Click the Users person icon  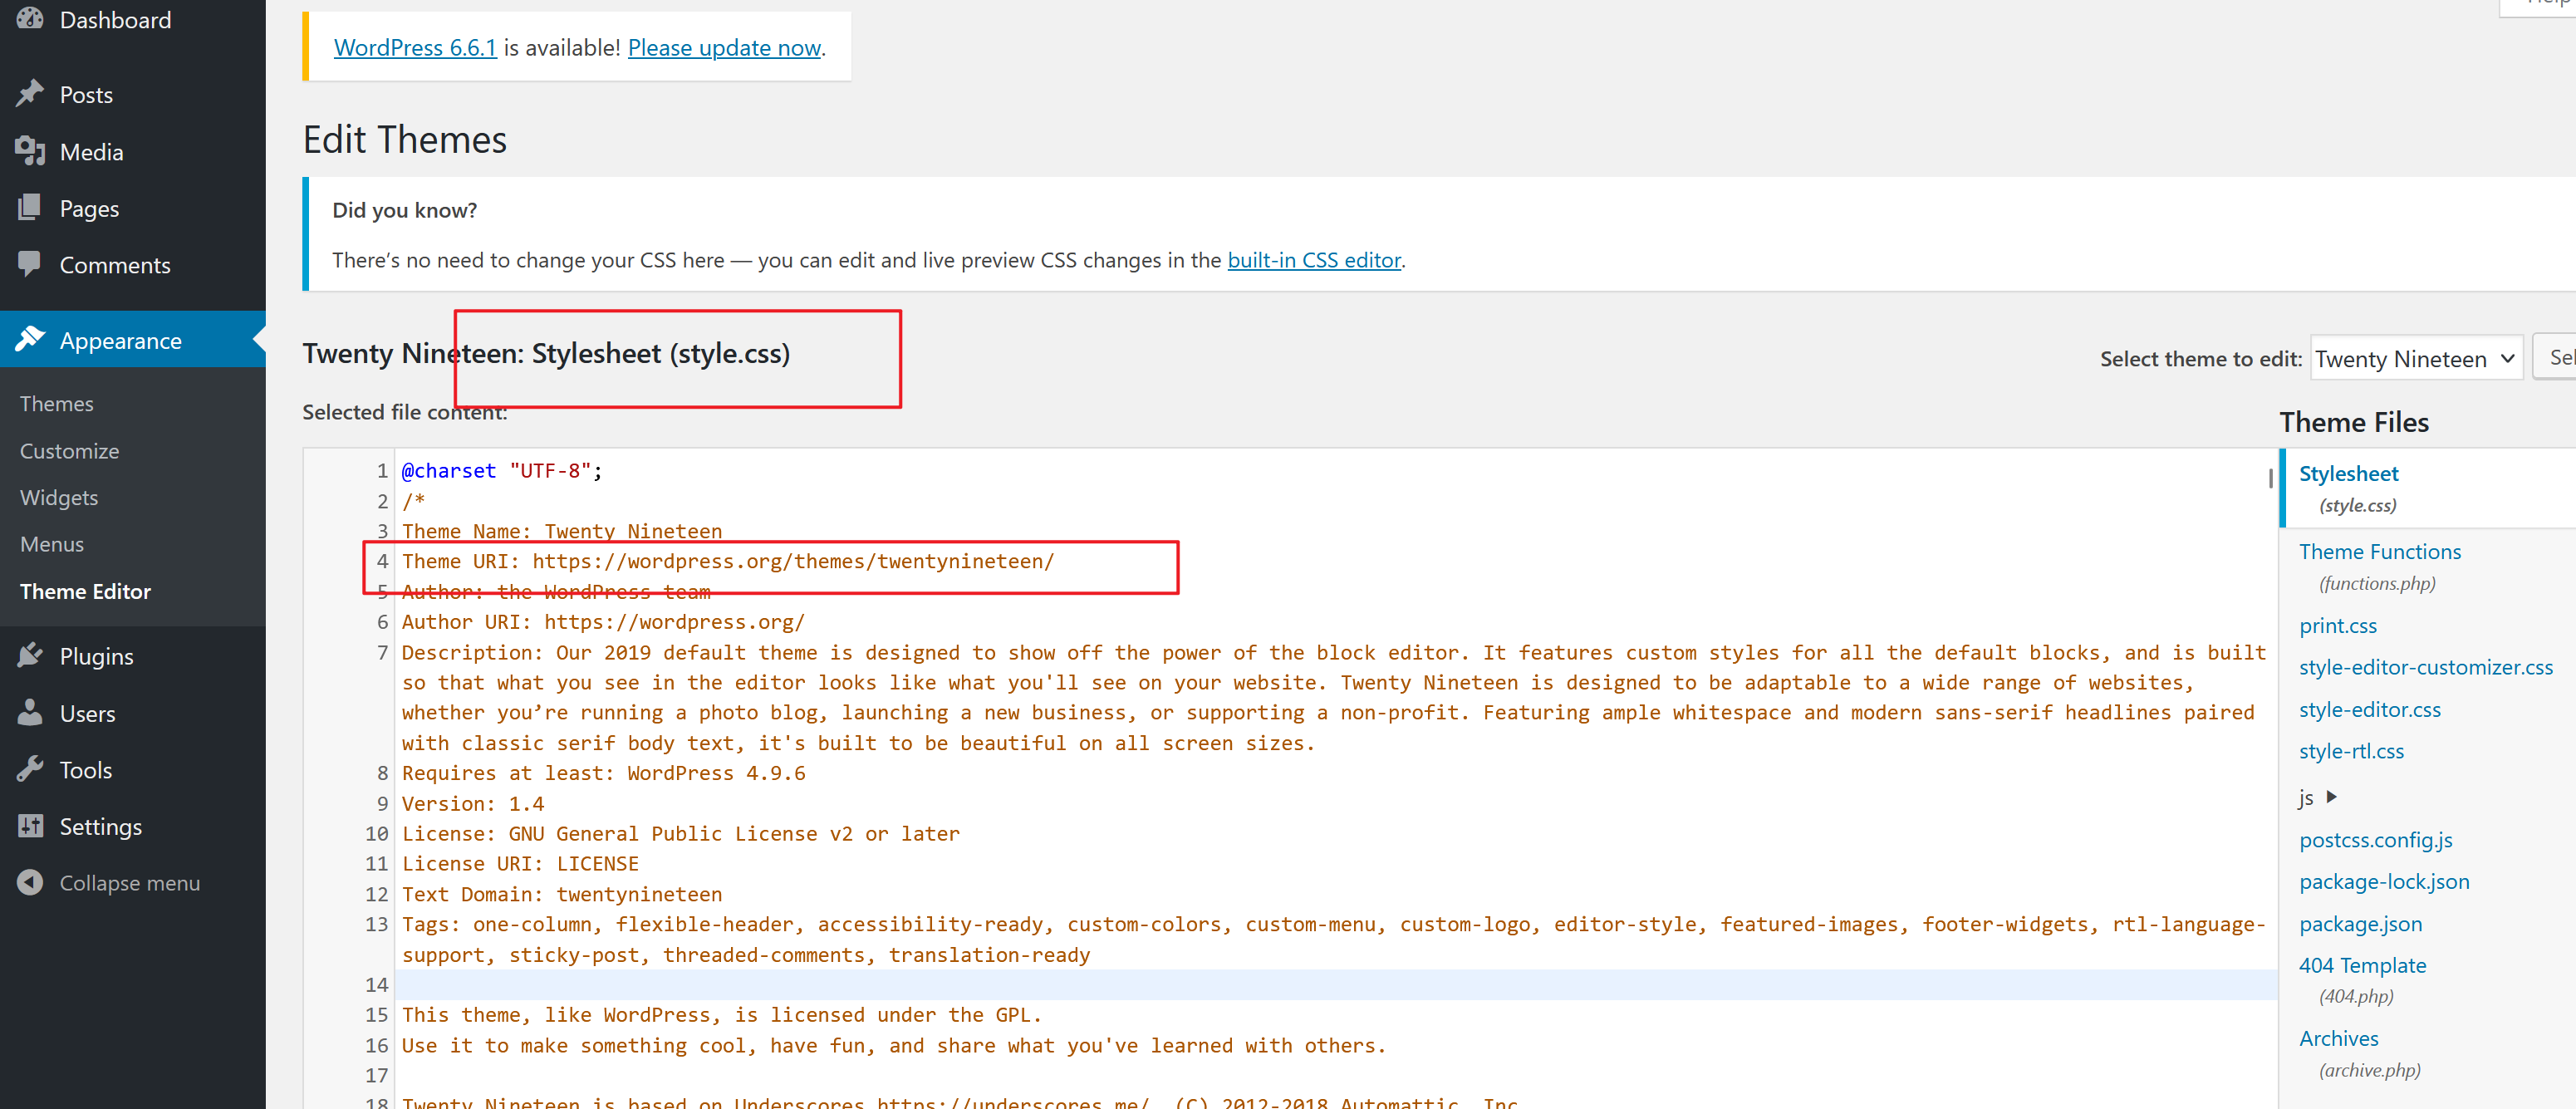30,712
